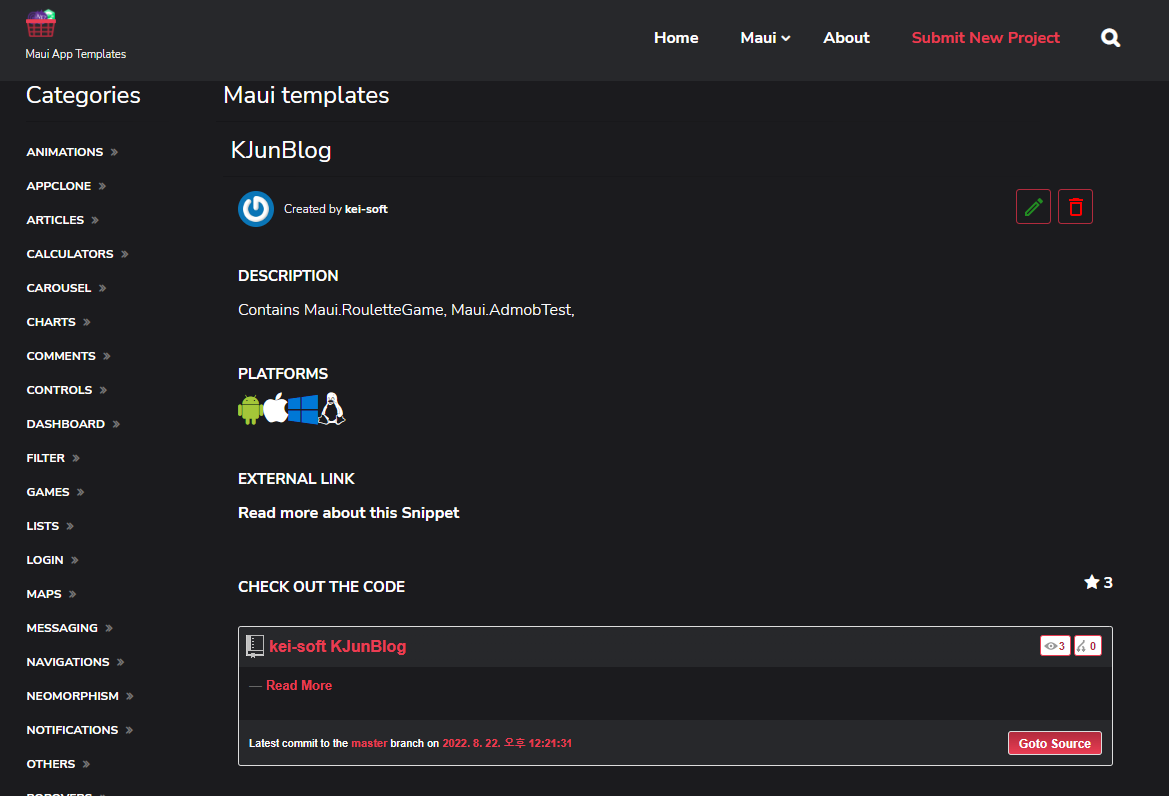
Task: Click the Apple platform icon
Action: click(276, 408)
